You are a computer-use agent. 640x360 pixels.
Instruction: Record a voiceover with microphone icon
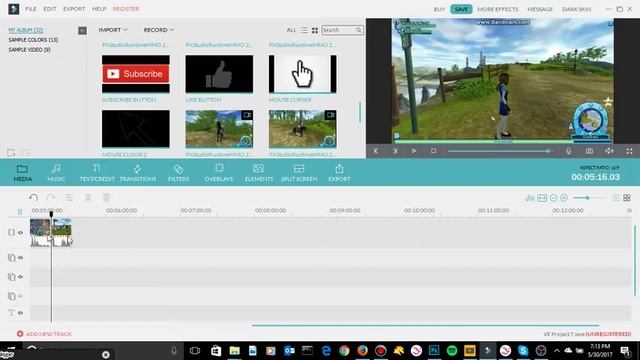point(569,151)
